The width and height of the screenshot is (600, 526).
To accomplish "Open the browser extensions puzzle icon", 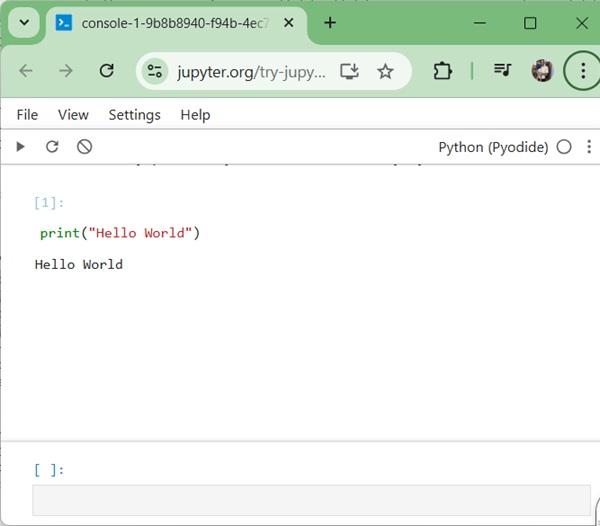I will (x=442, y=71).
